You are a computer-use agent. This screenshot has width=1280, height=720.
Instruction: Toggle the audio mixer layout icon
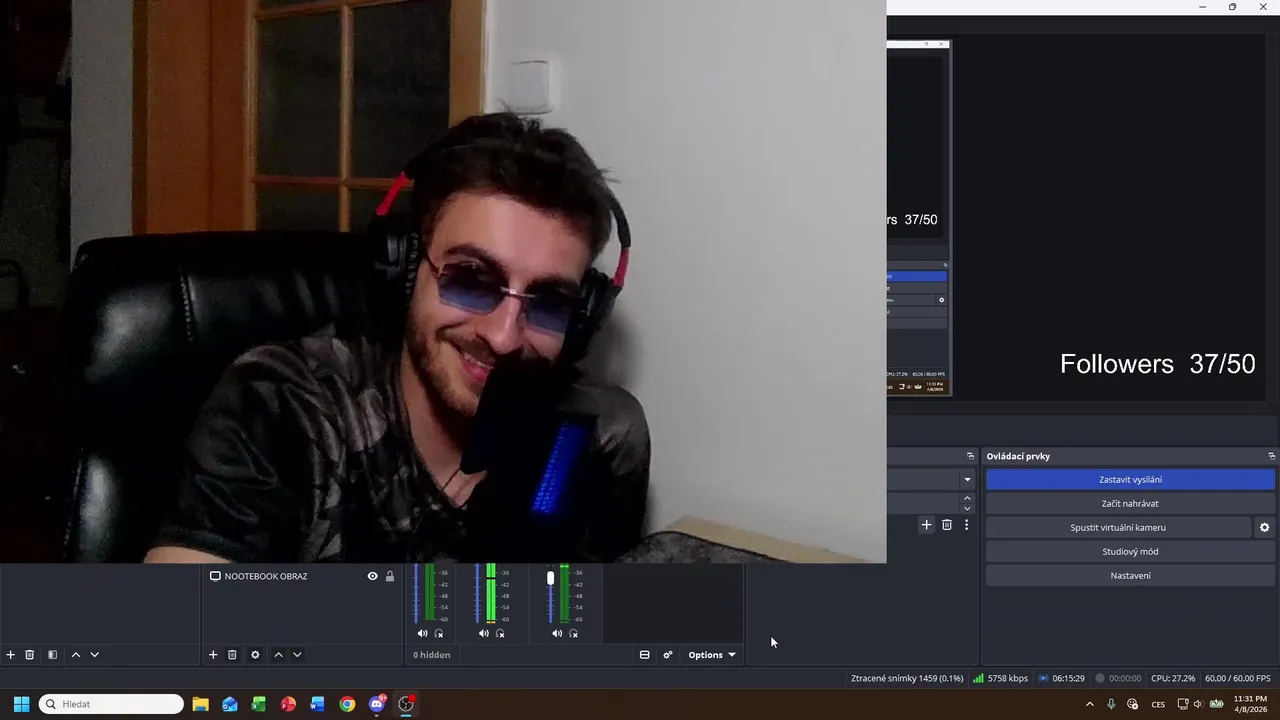645,655
